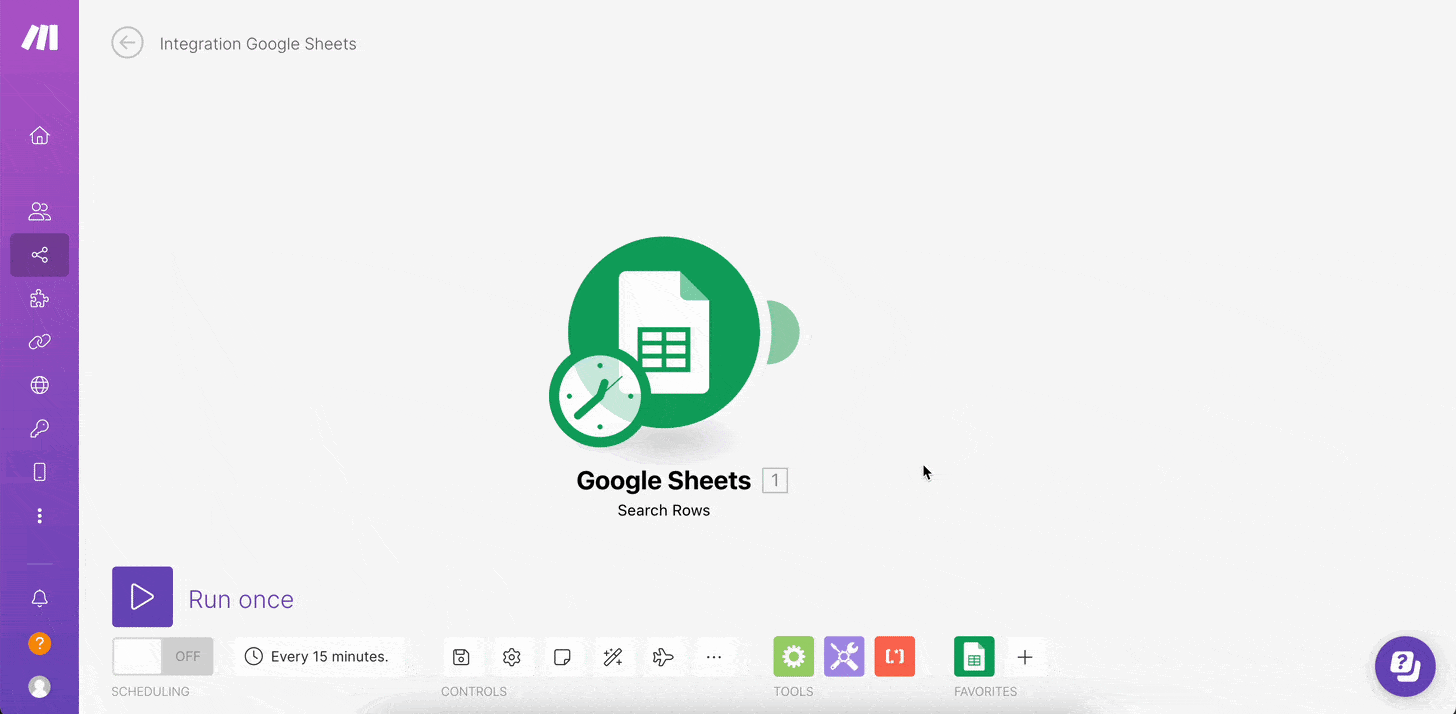Open Notes sticky note icon

click(562, 657)
